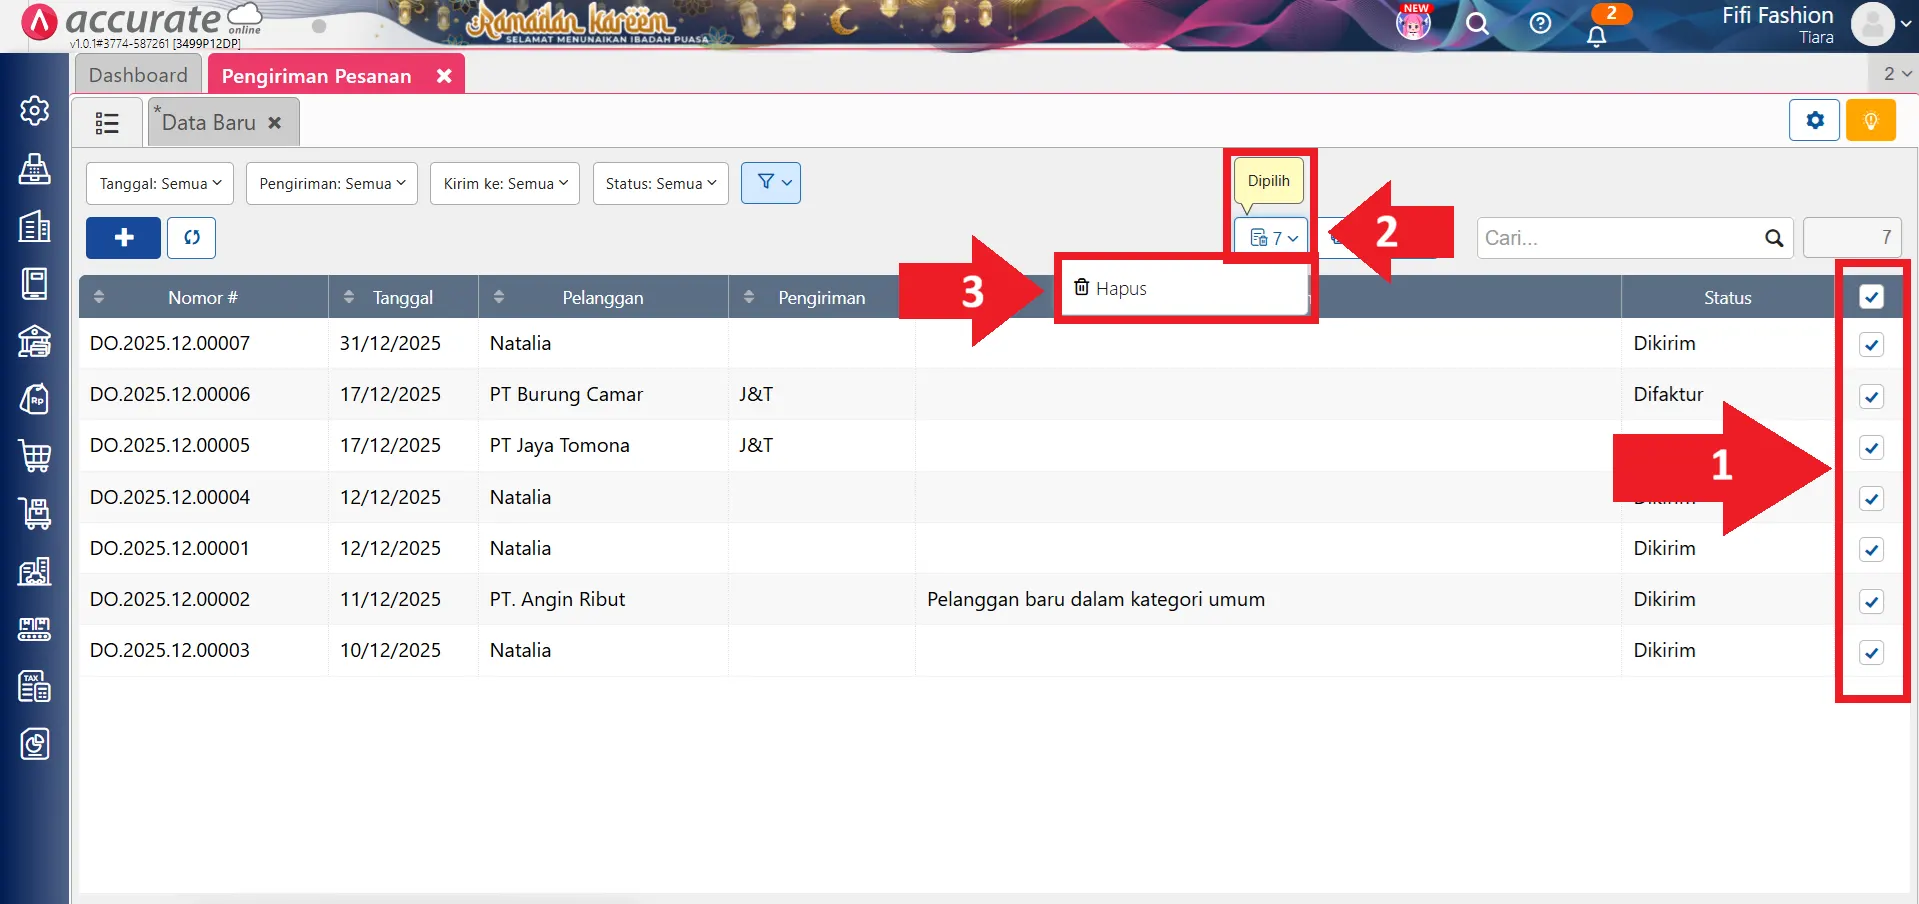Image resolution: width=1919 pixels, height=904 pixels.
Task: Click the Fifi Fashion company name
Action: (1778, 15)
